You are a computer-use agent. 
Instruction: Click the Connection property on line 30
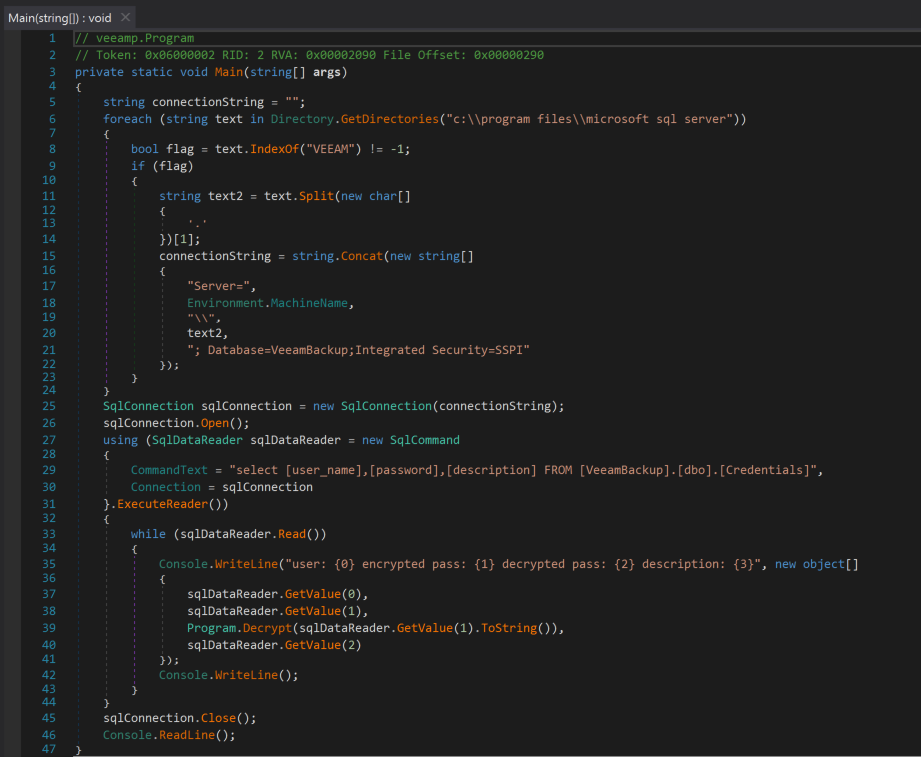(166, 487)
